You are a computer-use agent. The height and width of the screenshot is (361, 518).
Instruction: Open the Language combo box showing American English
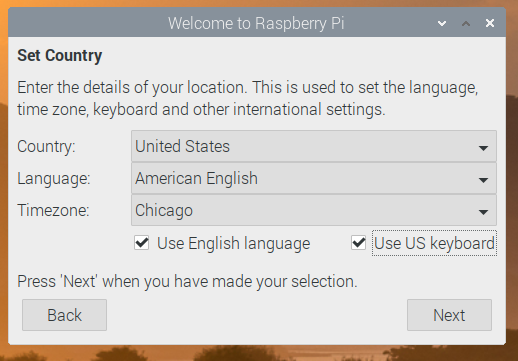pos(314,178)
